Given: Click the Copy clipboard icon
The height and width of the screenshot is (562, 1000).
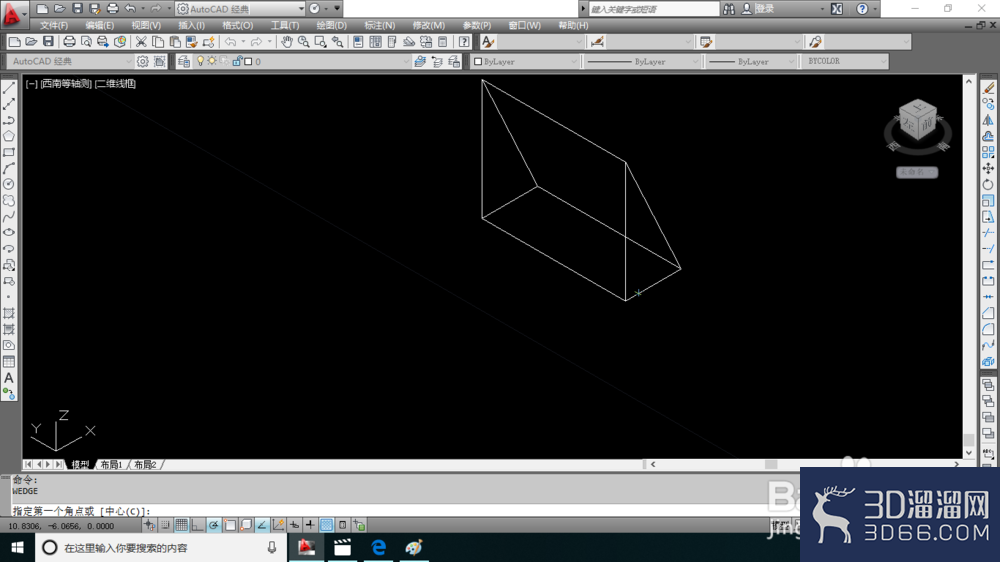Looking at the screenshot, I should click(158, 42).
